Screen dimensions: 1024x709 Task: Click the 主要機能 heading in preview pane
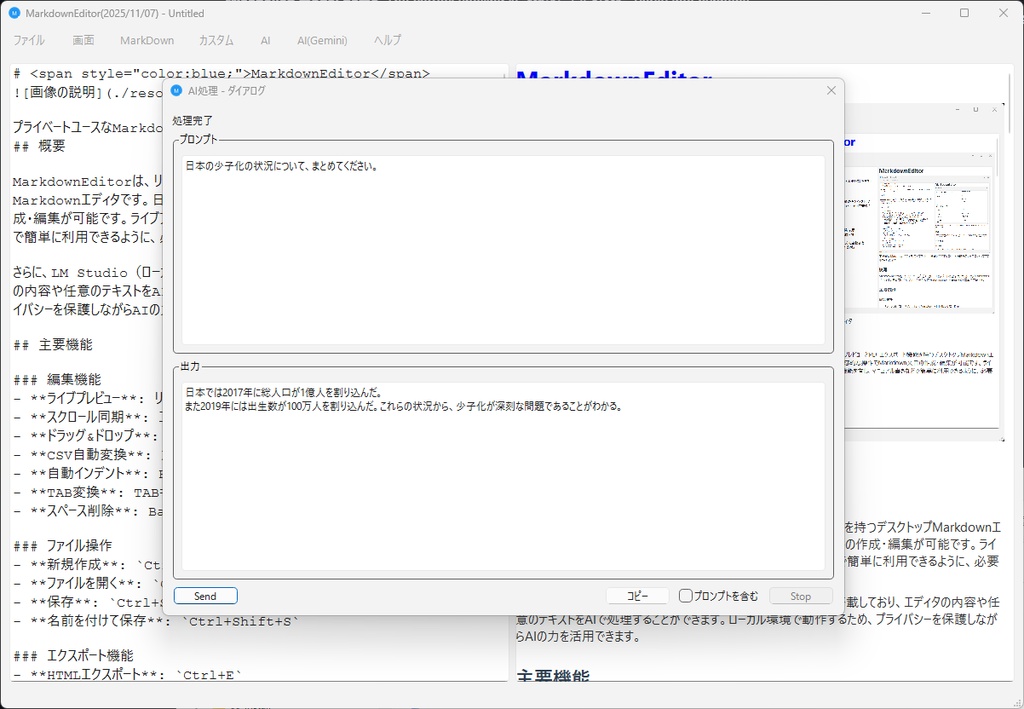[552, 676]
